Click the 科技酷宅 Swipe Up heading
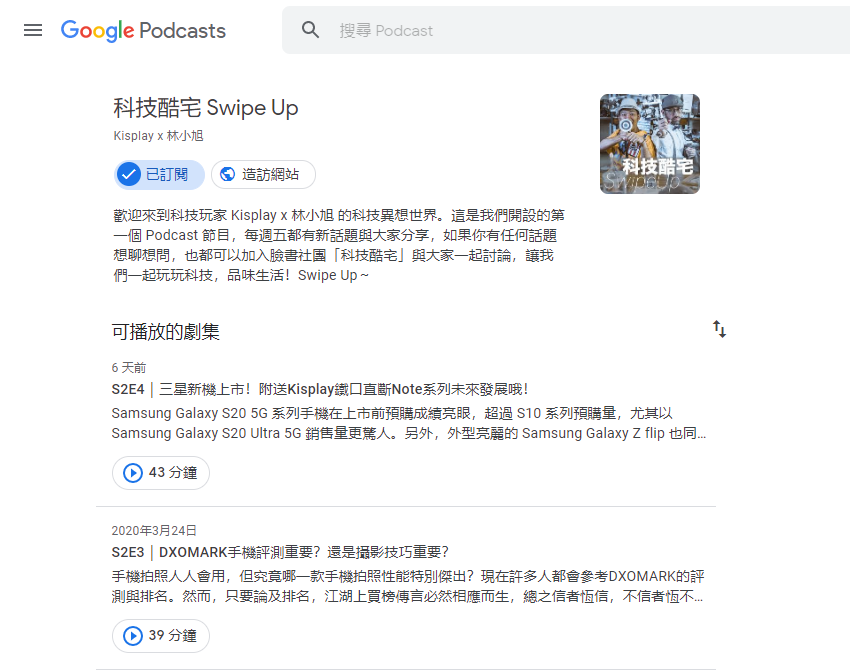 (x=206, y=108)
